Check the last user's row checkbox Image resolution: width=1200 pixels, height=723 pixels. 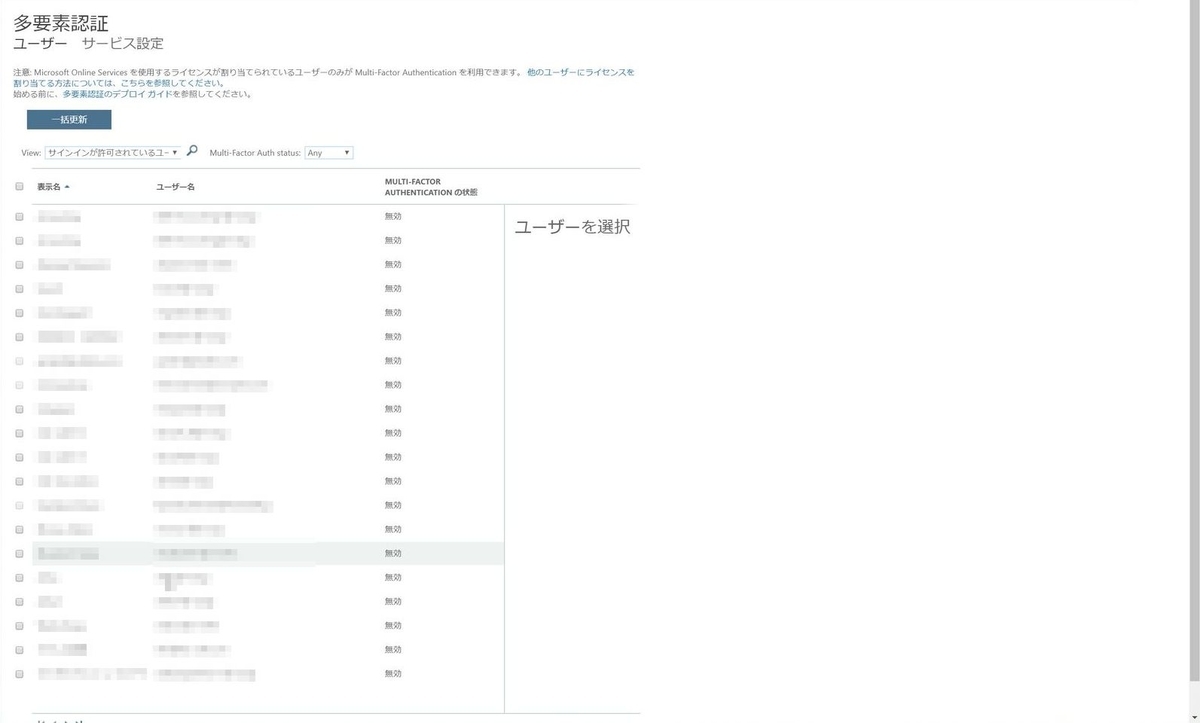(x=18, y=672)
